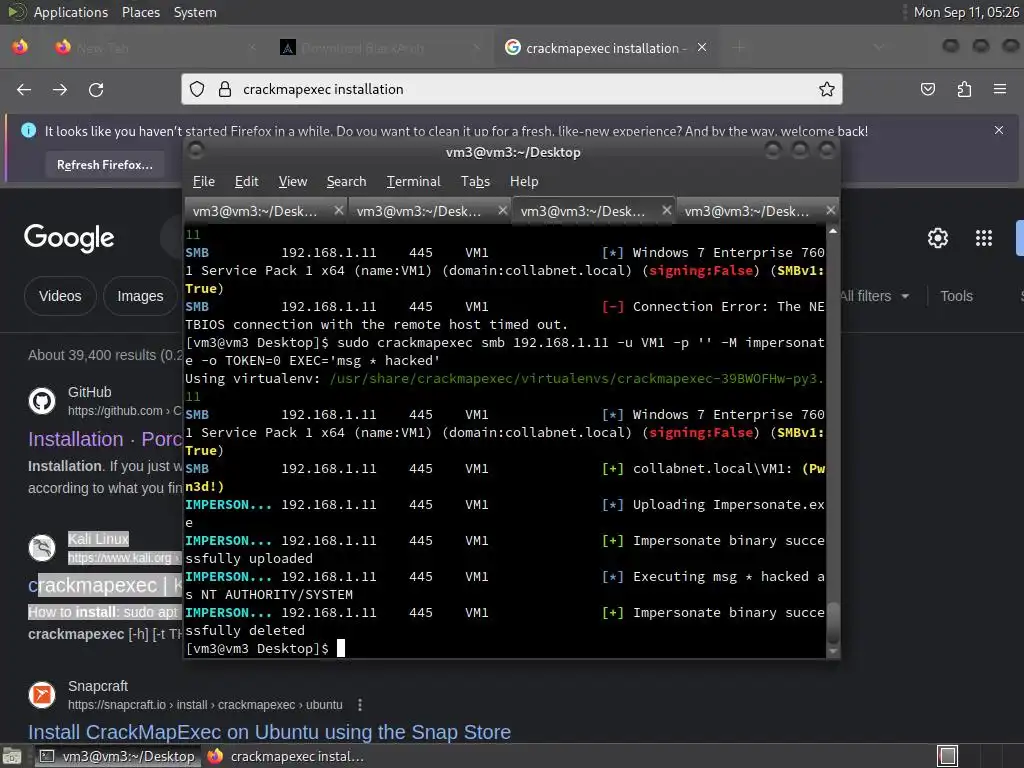This screenshot has height=768, width=1024.
Task: Go back in Firefox history
Action: (24, 89)
